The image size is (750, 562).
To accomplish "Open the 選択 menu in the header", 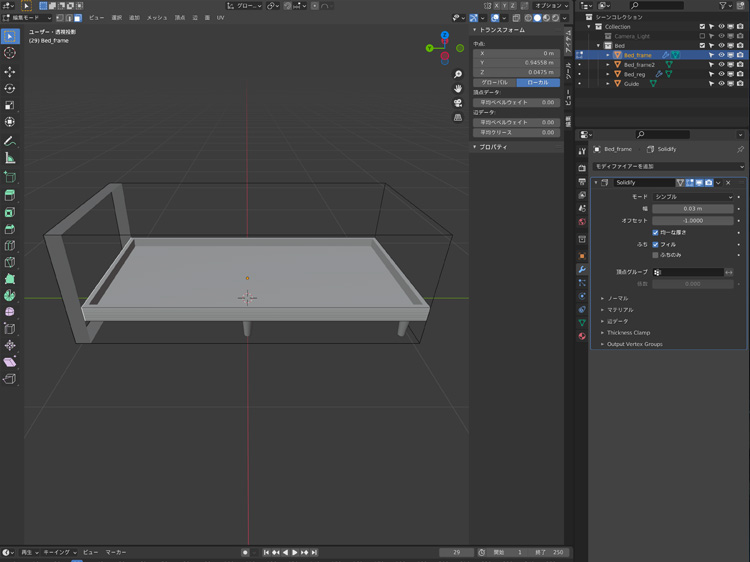I will 116,18.
